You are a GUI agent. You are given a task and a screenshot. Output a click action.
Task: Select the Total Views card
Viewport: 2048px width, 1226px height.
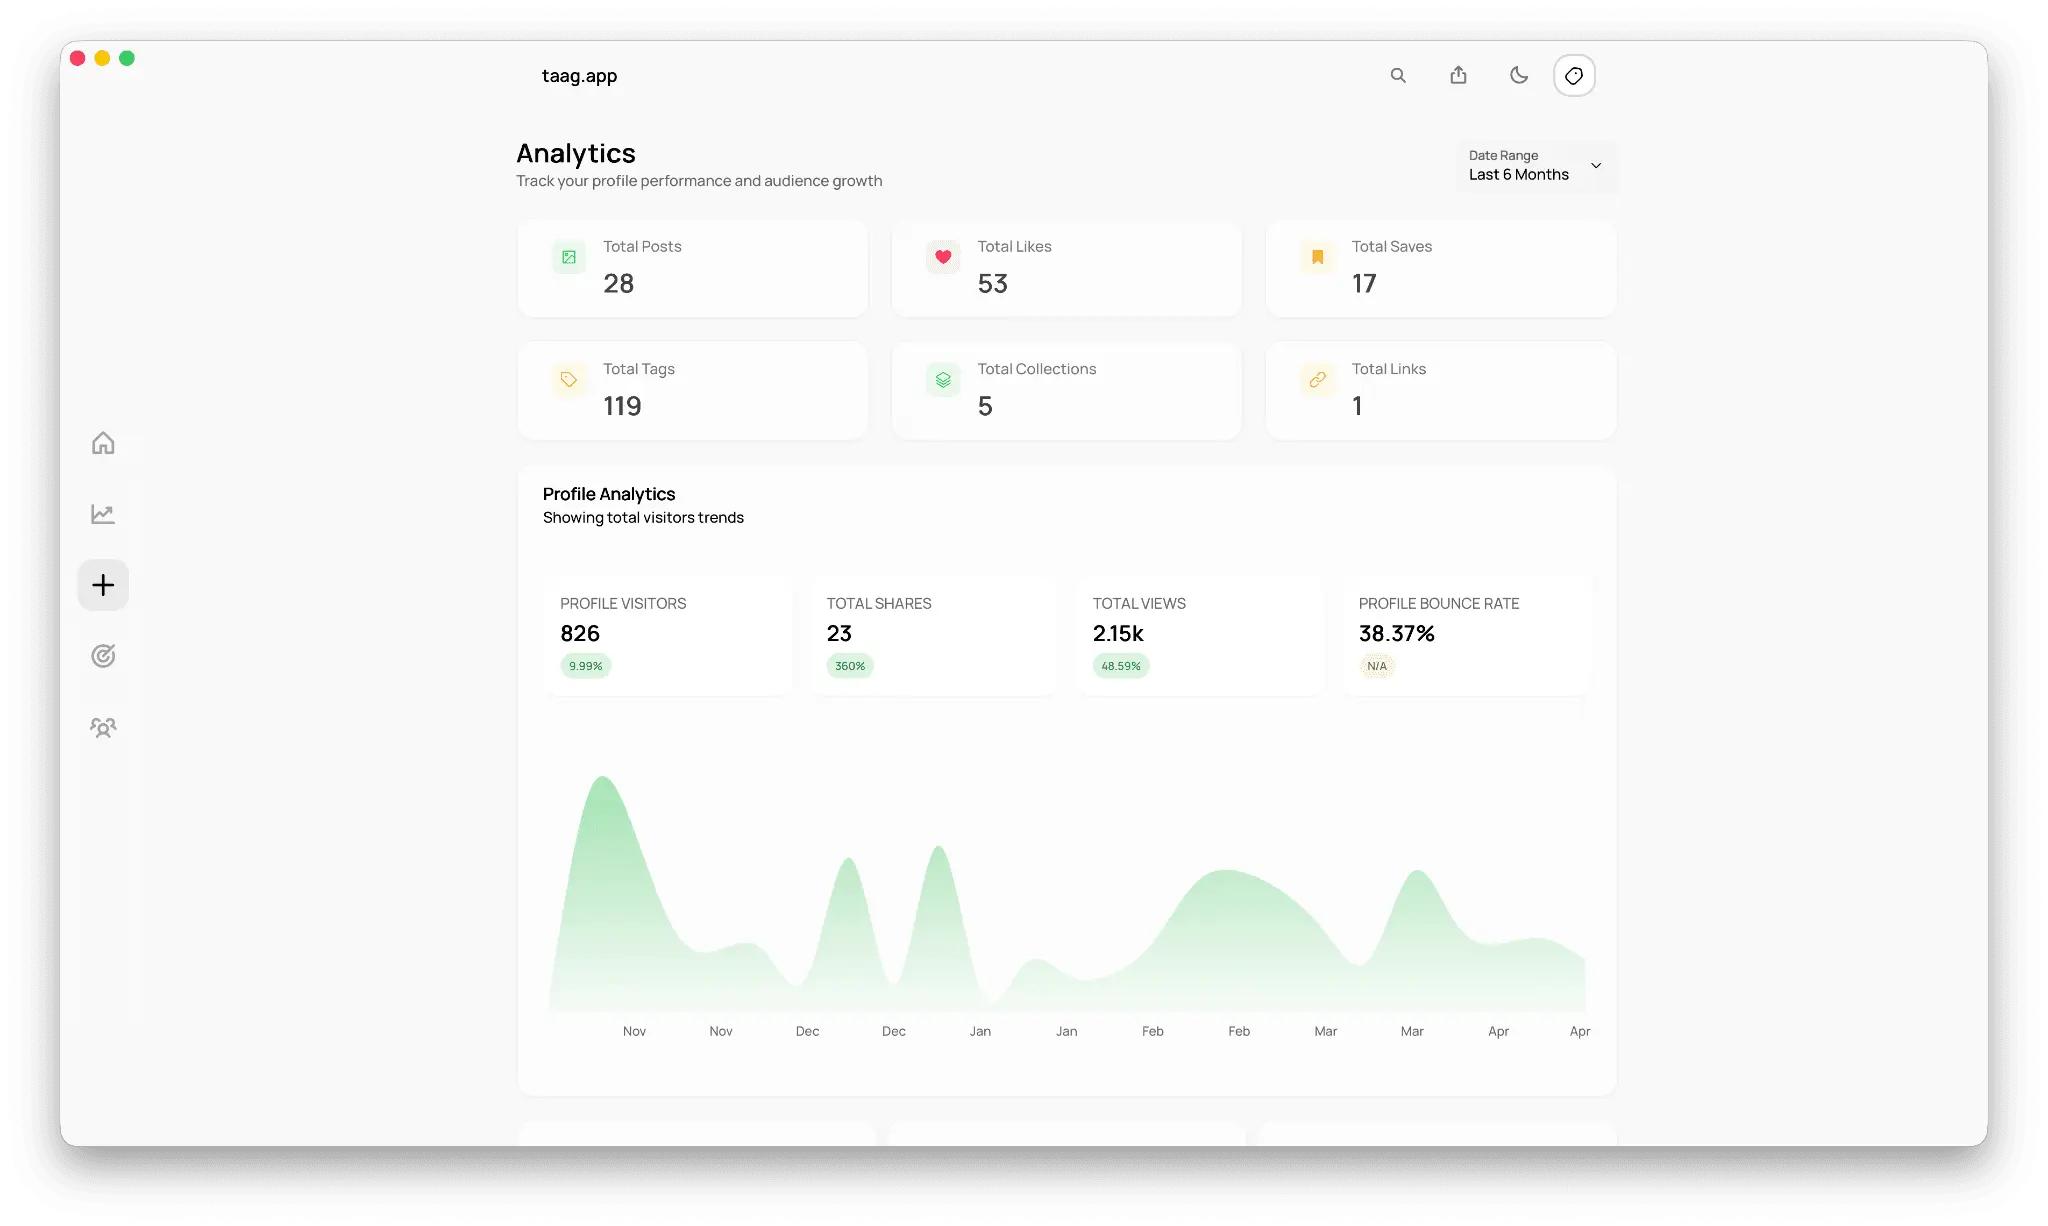[x=1199, y=635]
